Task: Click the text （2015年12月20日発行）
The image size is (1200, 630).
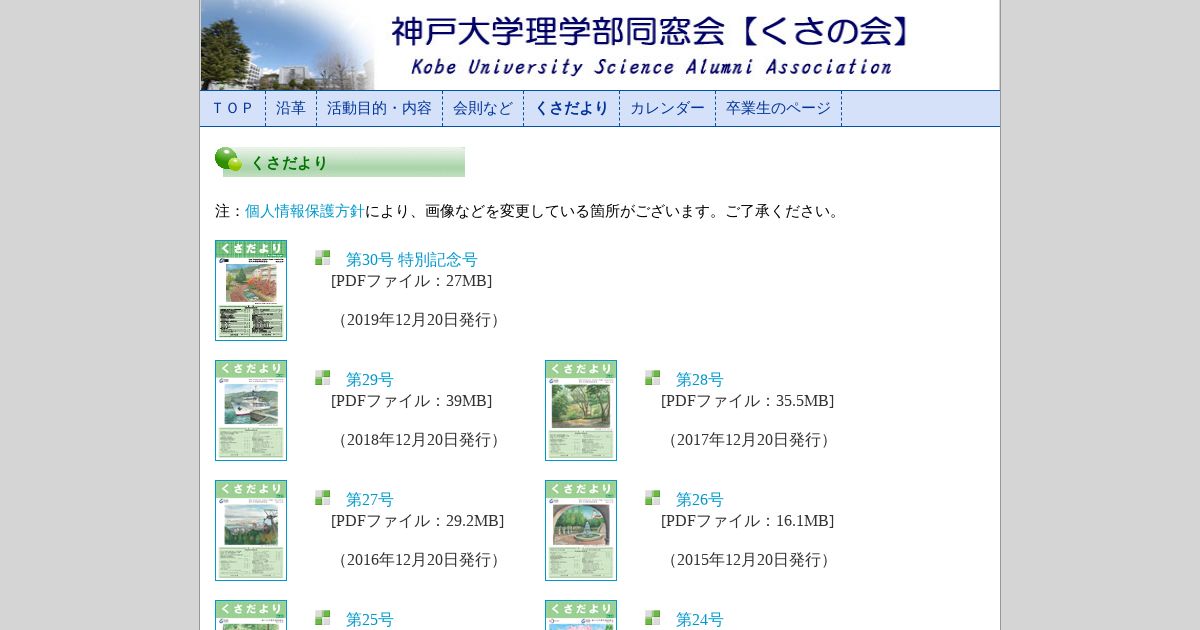Action: click(x=748, y=560)
